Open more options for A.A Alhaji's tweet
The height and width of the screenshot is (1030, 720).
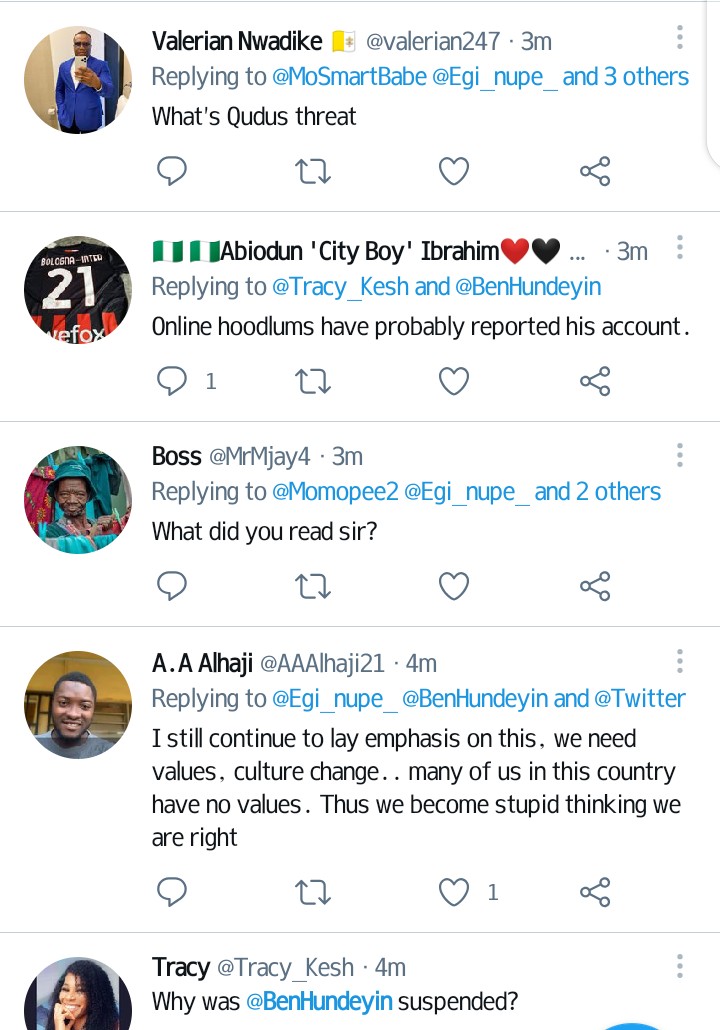click(x=679, y=661)
